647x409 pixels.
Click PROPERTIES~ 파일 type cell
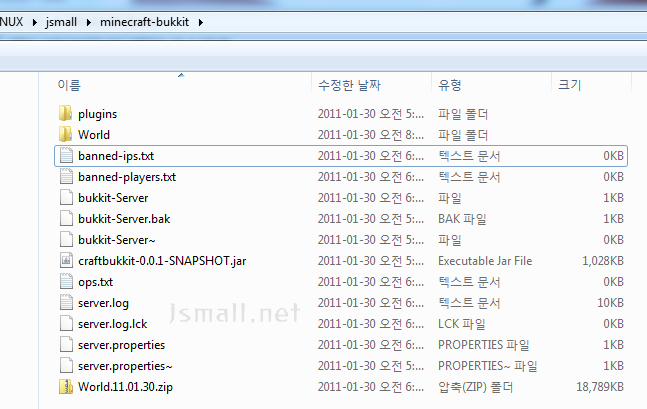coord(488,366)
